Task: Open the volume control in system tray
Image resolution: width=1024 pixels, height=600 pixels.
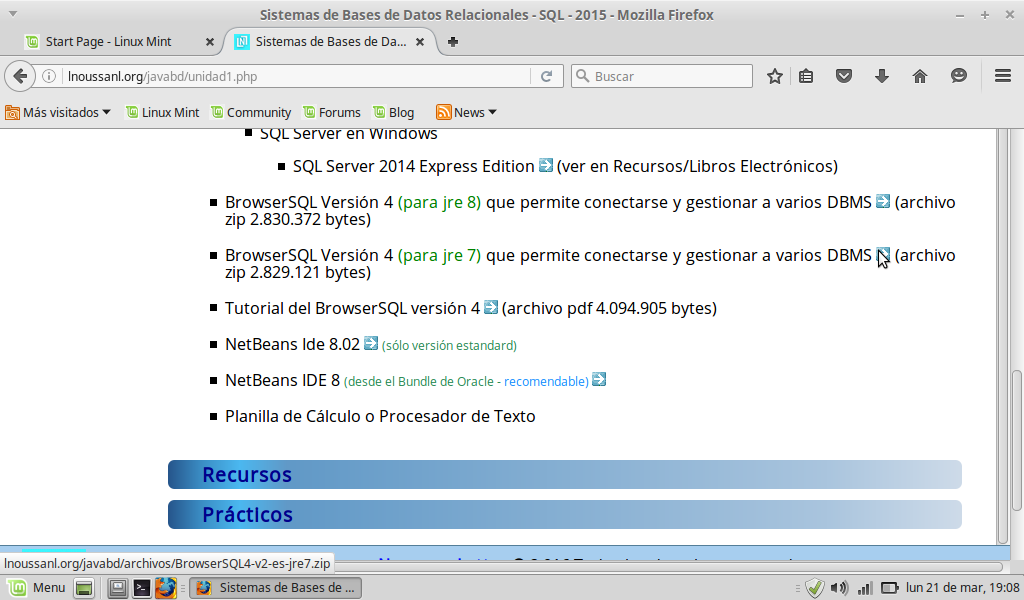Action: pyautogui.click(x=839, y=588)
